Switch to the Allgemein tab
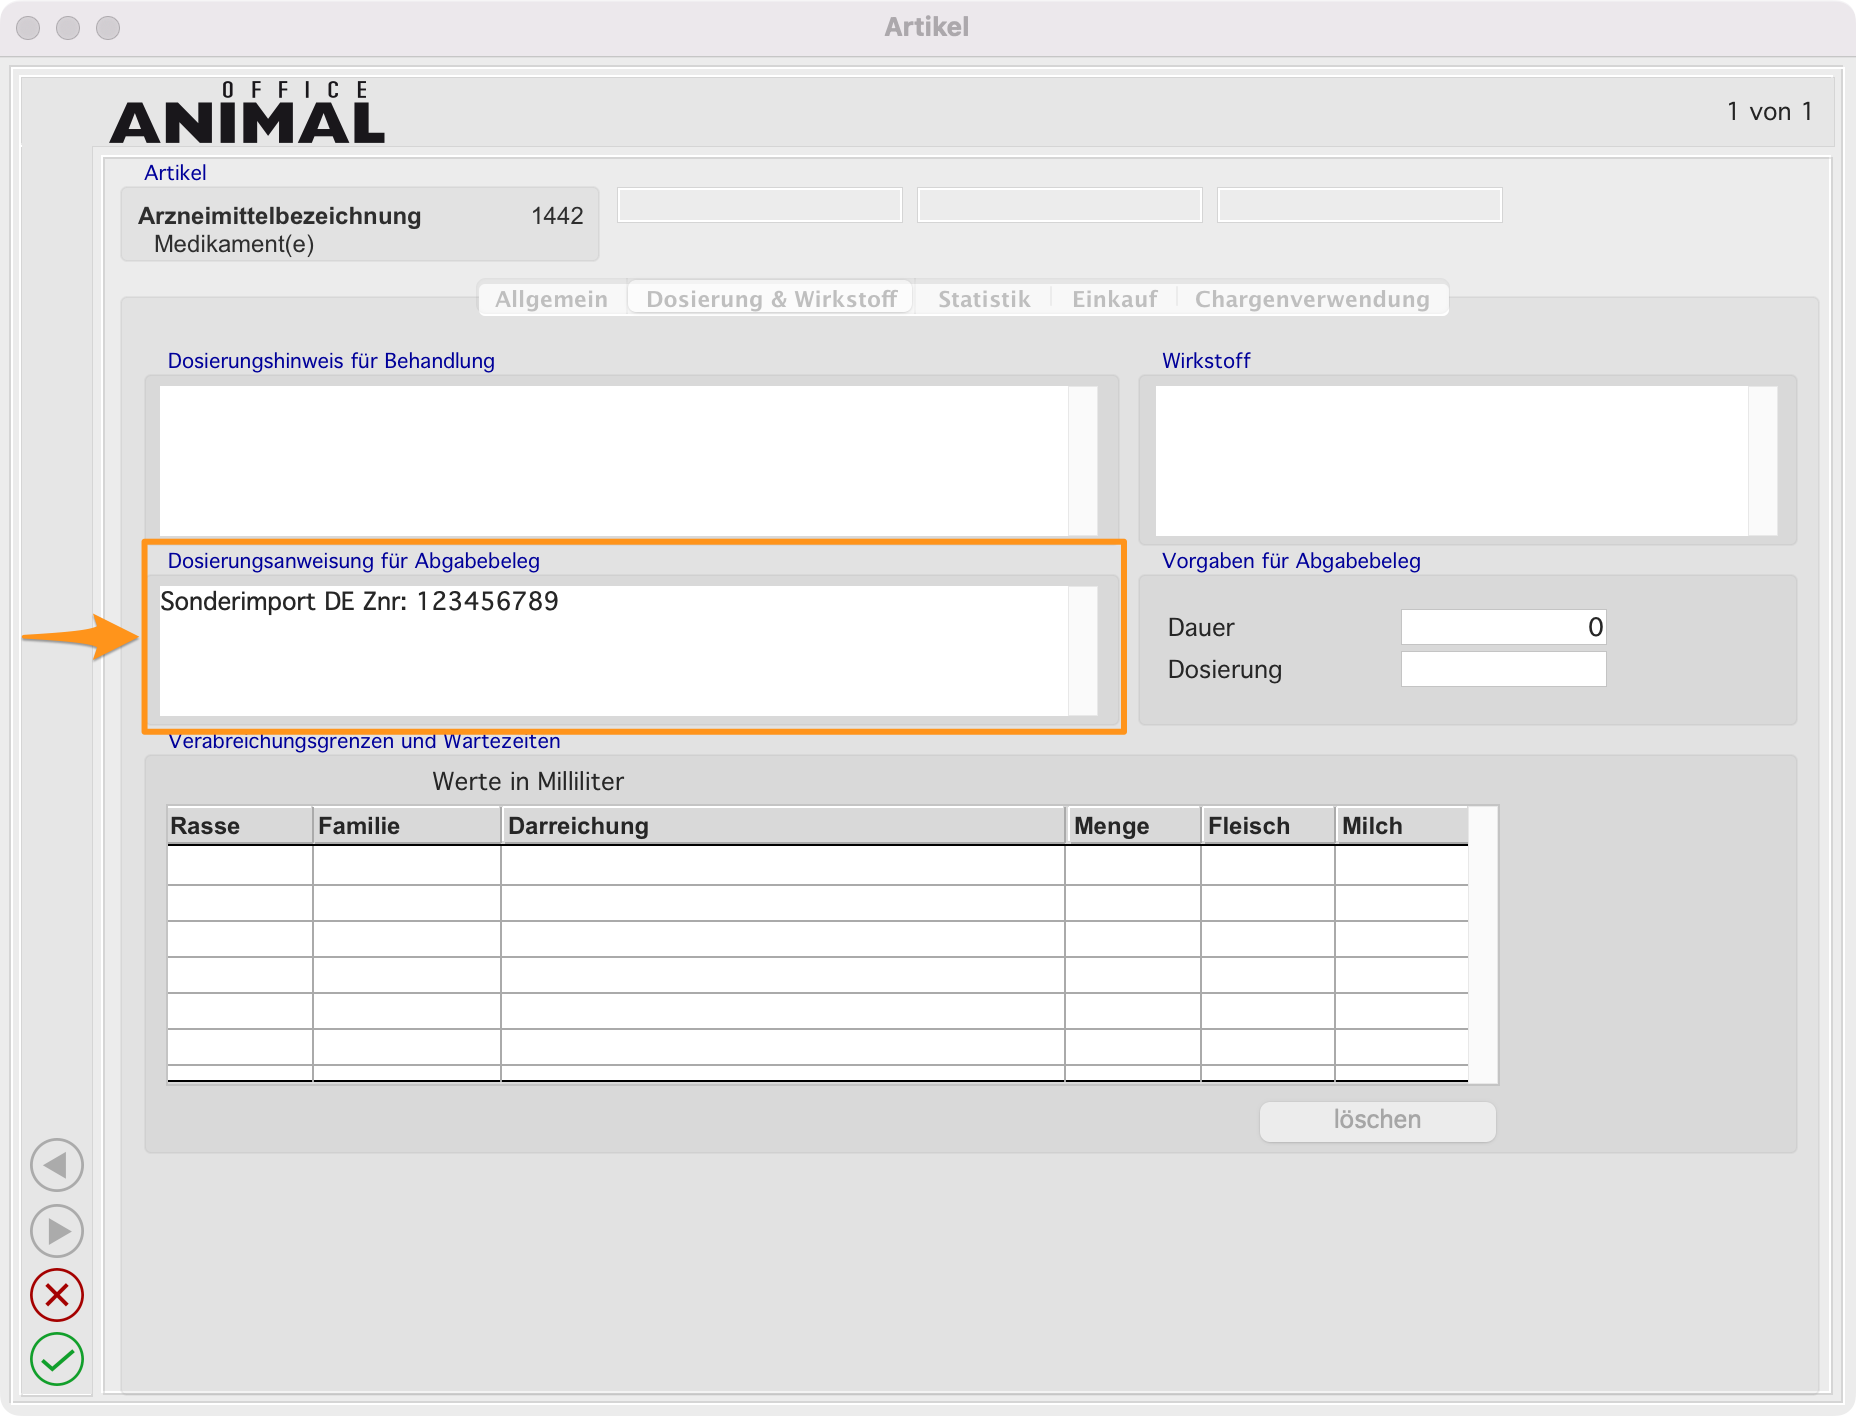Viewport: 1856px width, 1416px height. (x=551, y=299)
